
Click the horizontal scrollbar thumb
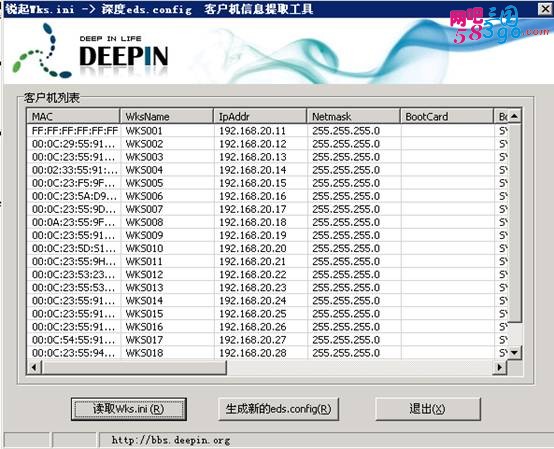[134, 367]
